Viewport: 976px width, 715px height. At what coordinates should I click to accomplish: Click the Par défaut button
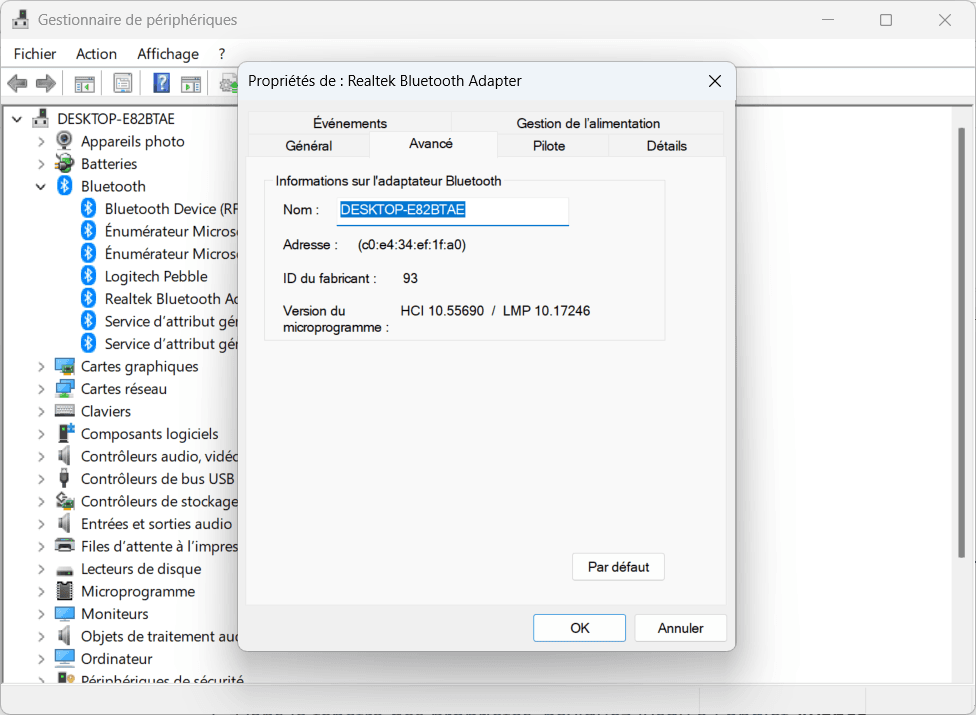click(x=618, y=567)
